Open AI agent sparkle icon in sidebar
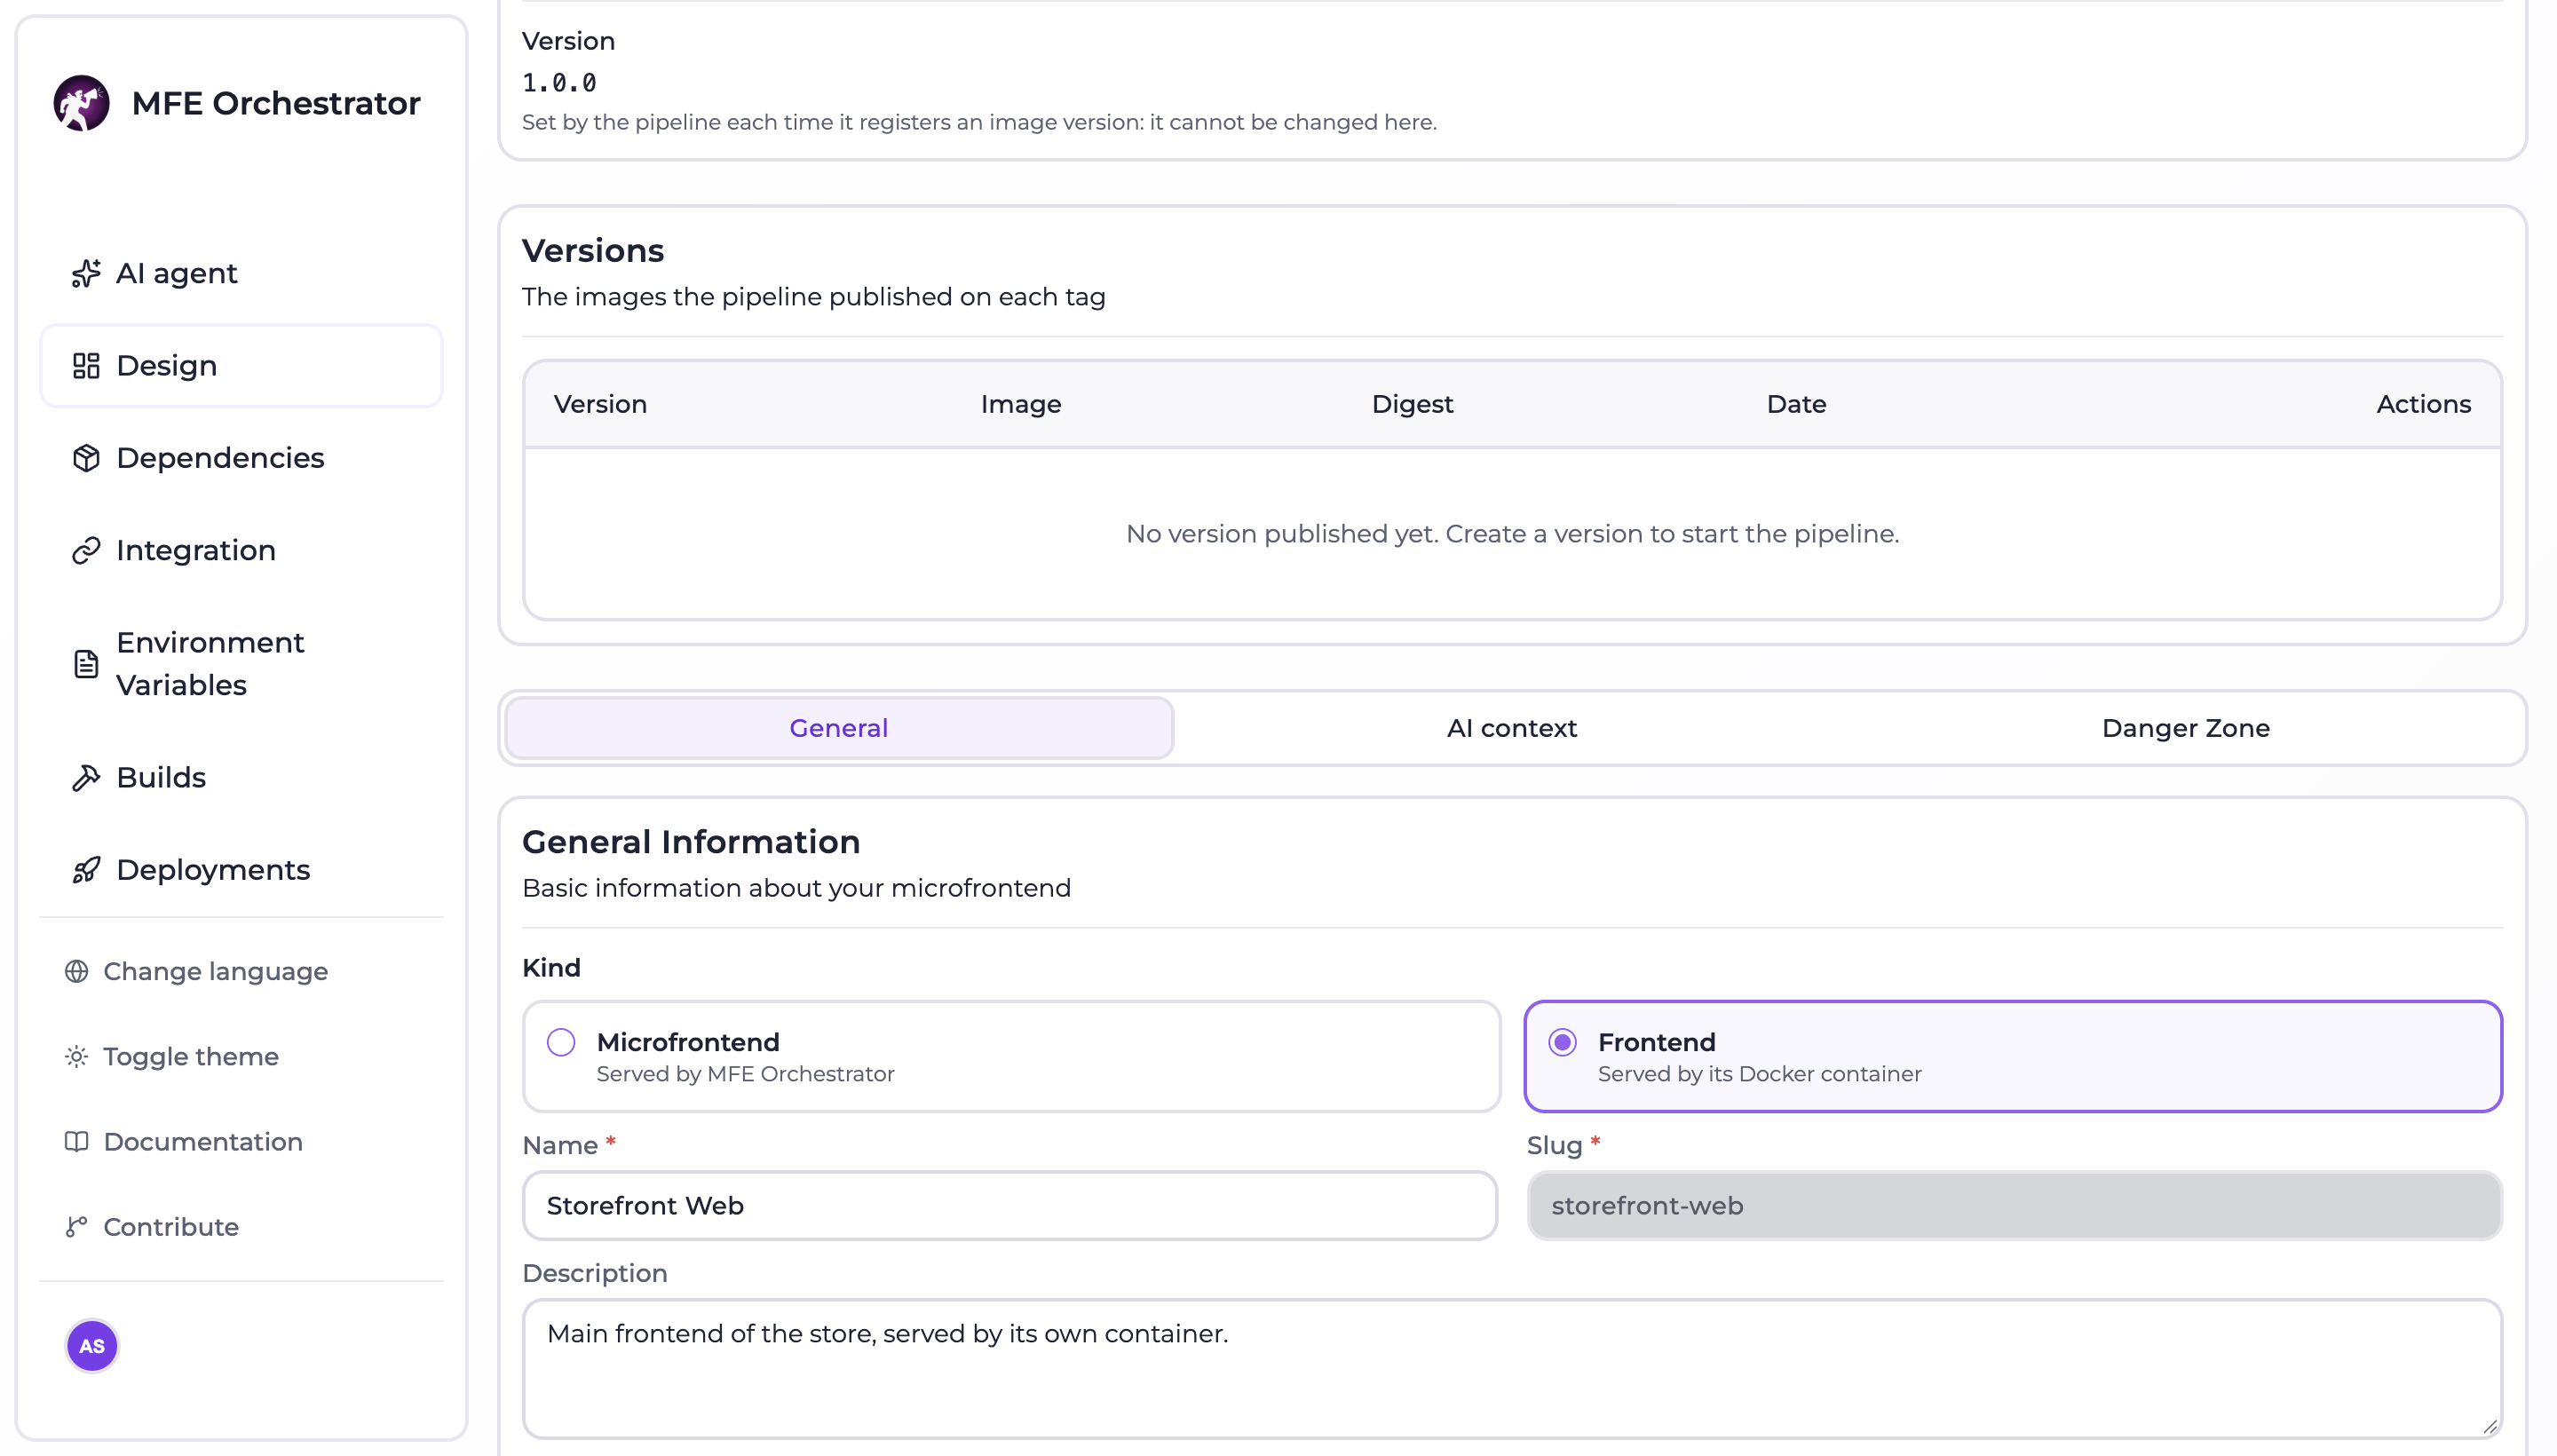Screen dimensions: 2557x1456 [86, 273]
